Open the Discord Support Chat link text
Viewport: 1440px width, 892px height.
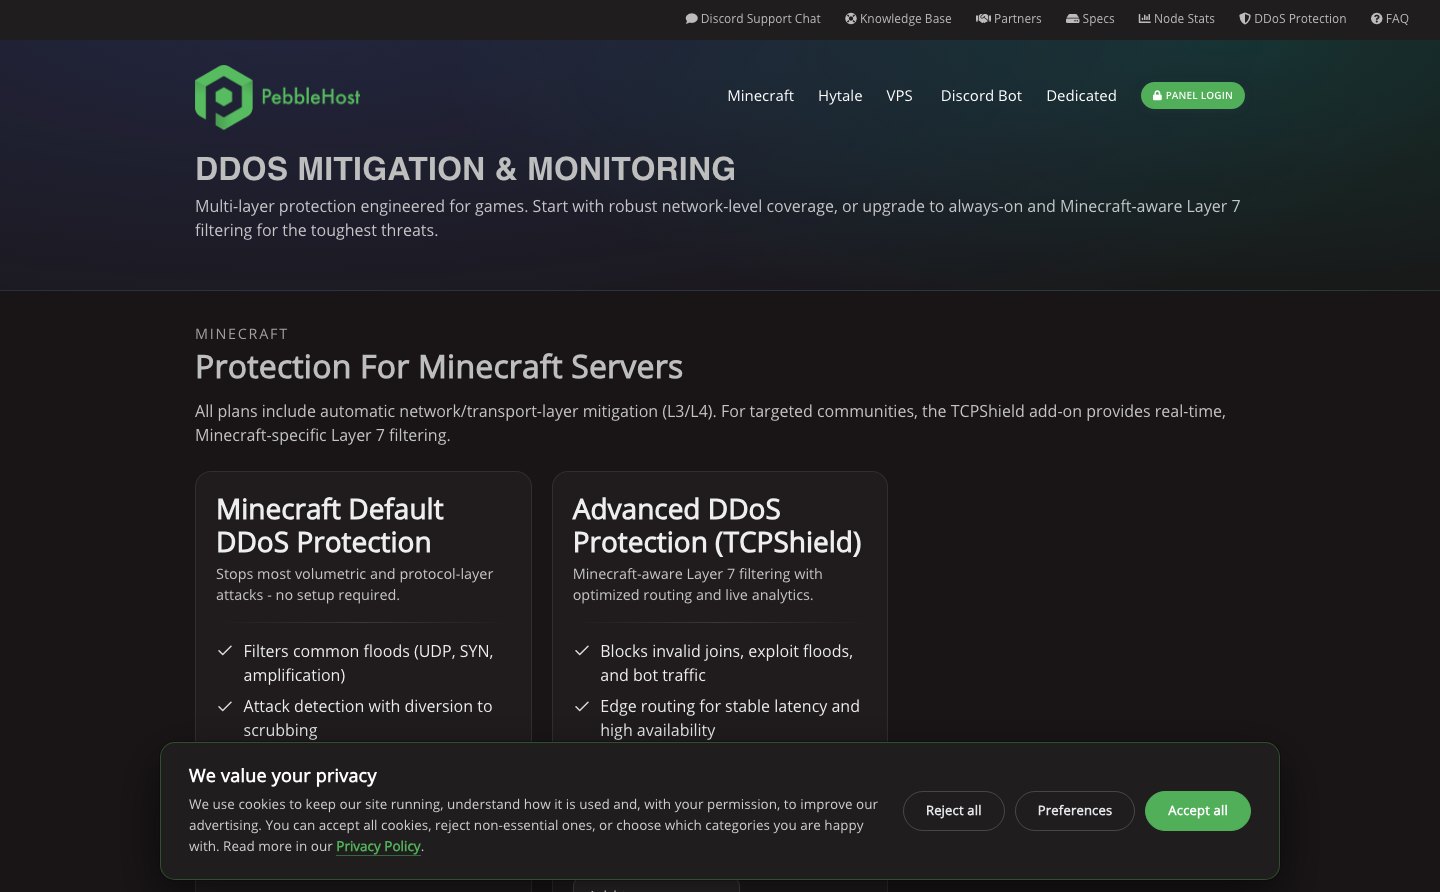point(761,19)
